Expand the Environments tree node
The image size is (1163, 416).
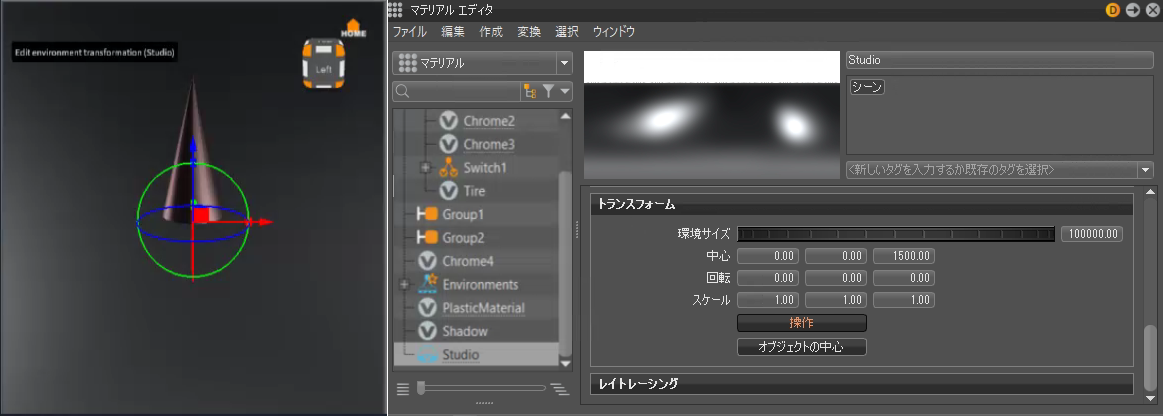tap(404, 284)
